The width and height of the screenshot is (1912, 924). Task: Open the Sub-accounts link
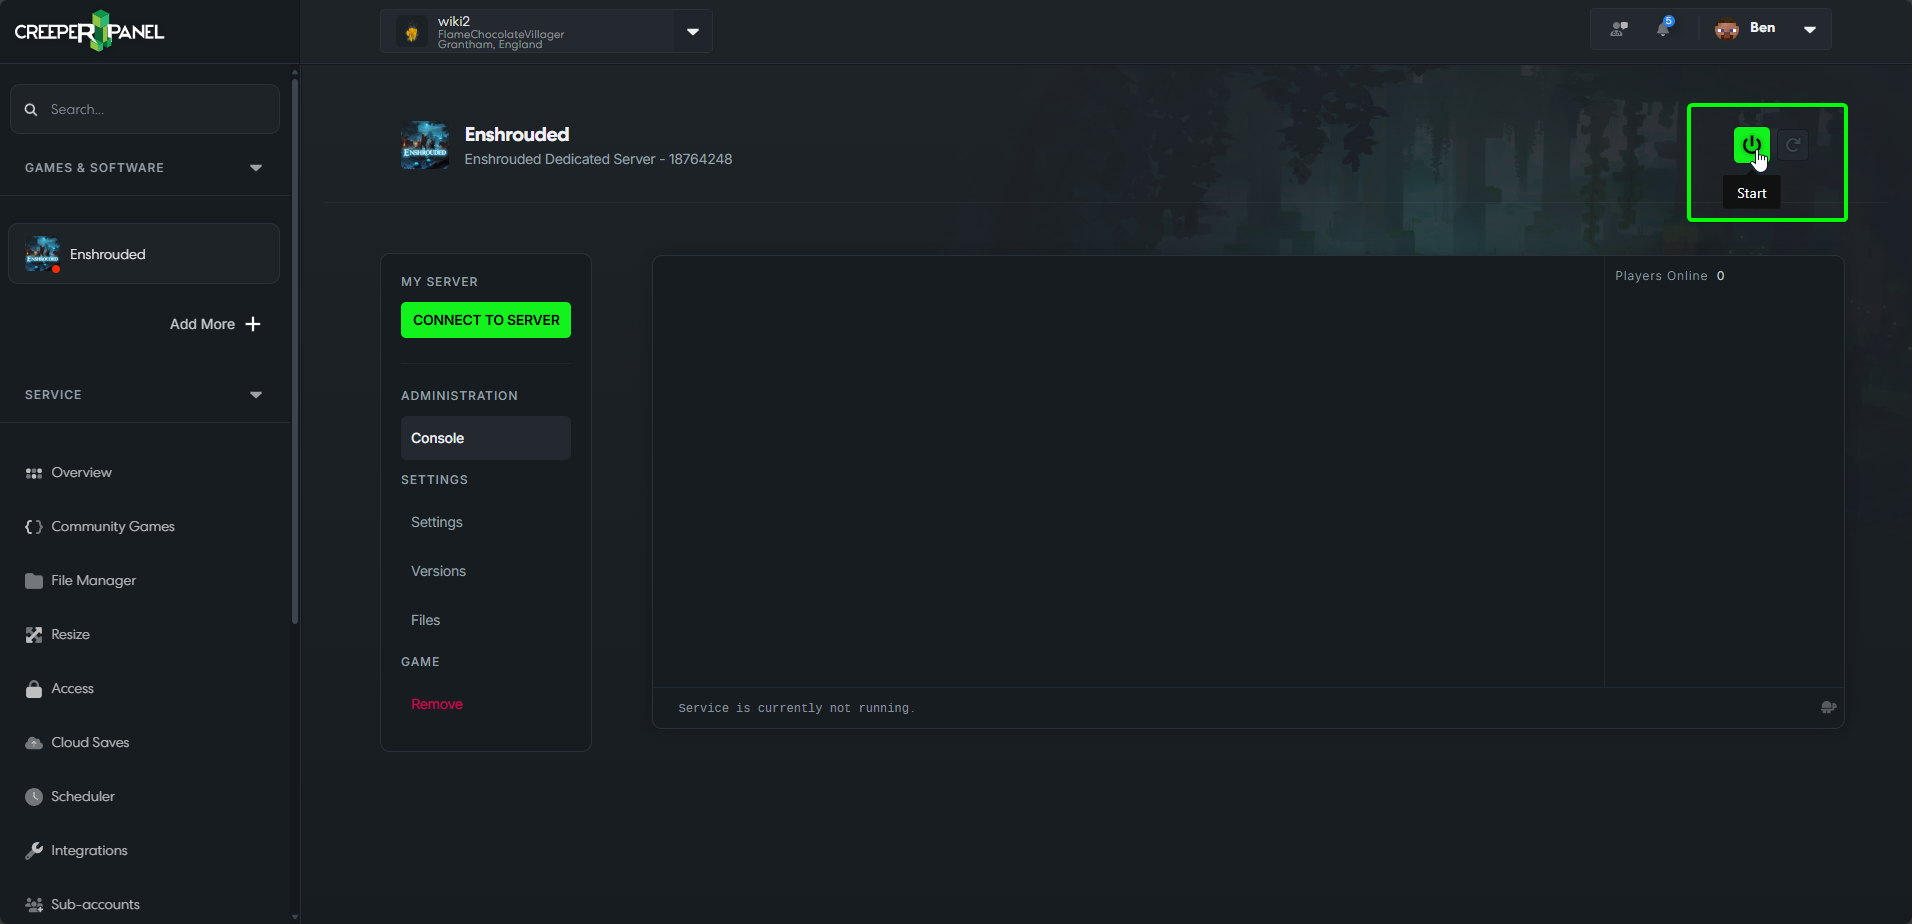[95, 905]
